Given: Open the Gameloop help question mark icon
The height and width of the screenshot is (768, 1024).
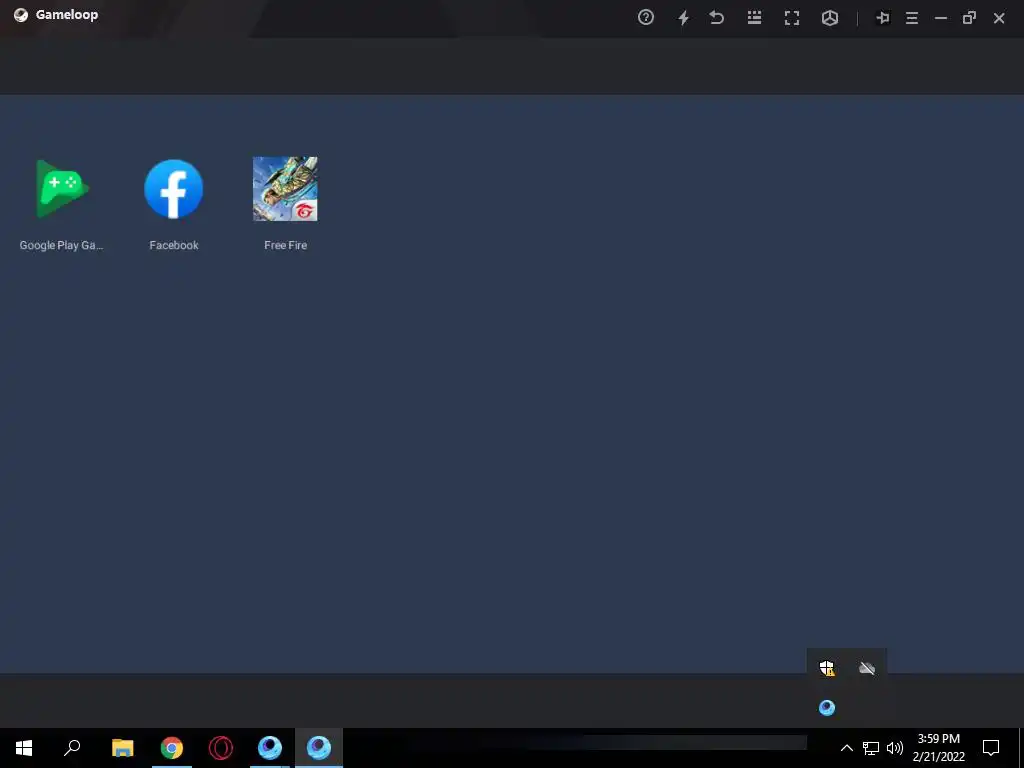Looking at the screenshot, I should 646,18.
